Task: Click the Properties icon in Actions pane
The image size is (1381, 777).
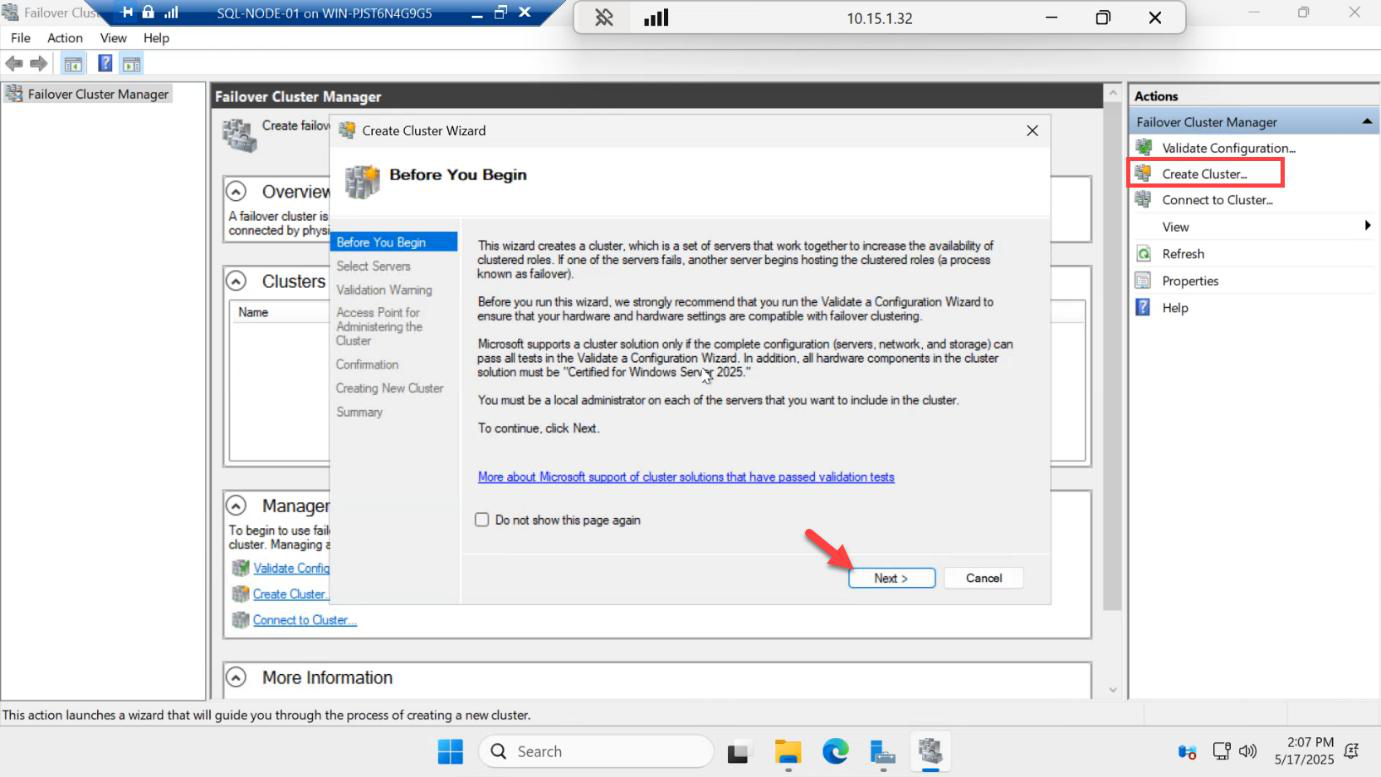Action: pyautogui.click(x=1144, y=281)
